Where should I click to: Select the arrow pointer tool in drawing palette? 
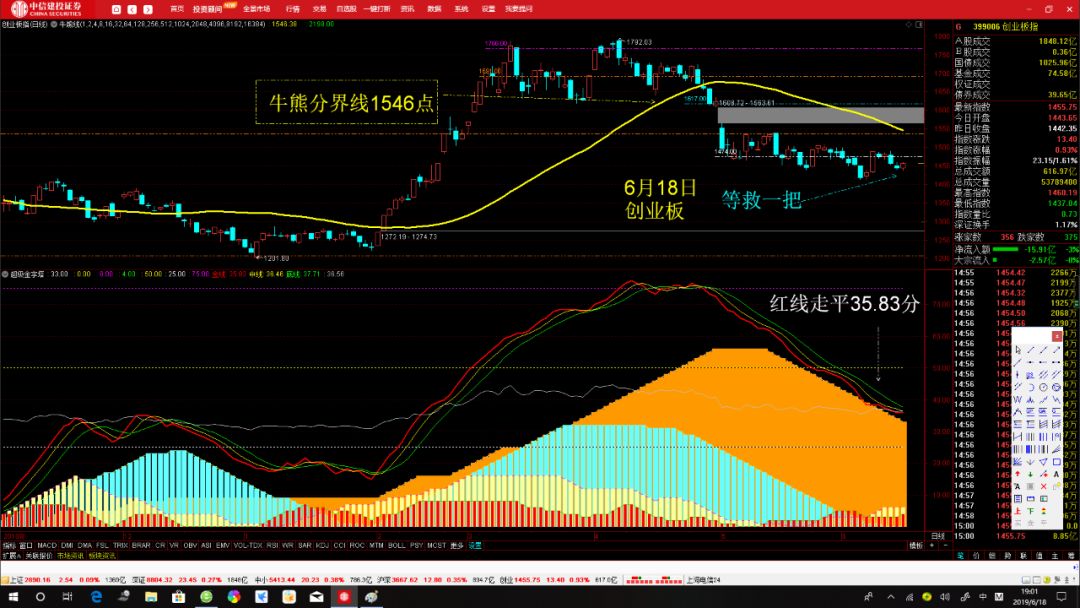[x=1018, y=351]
